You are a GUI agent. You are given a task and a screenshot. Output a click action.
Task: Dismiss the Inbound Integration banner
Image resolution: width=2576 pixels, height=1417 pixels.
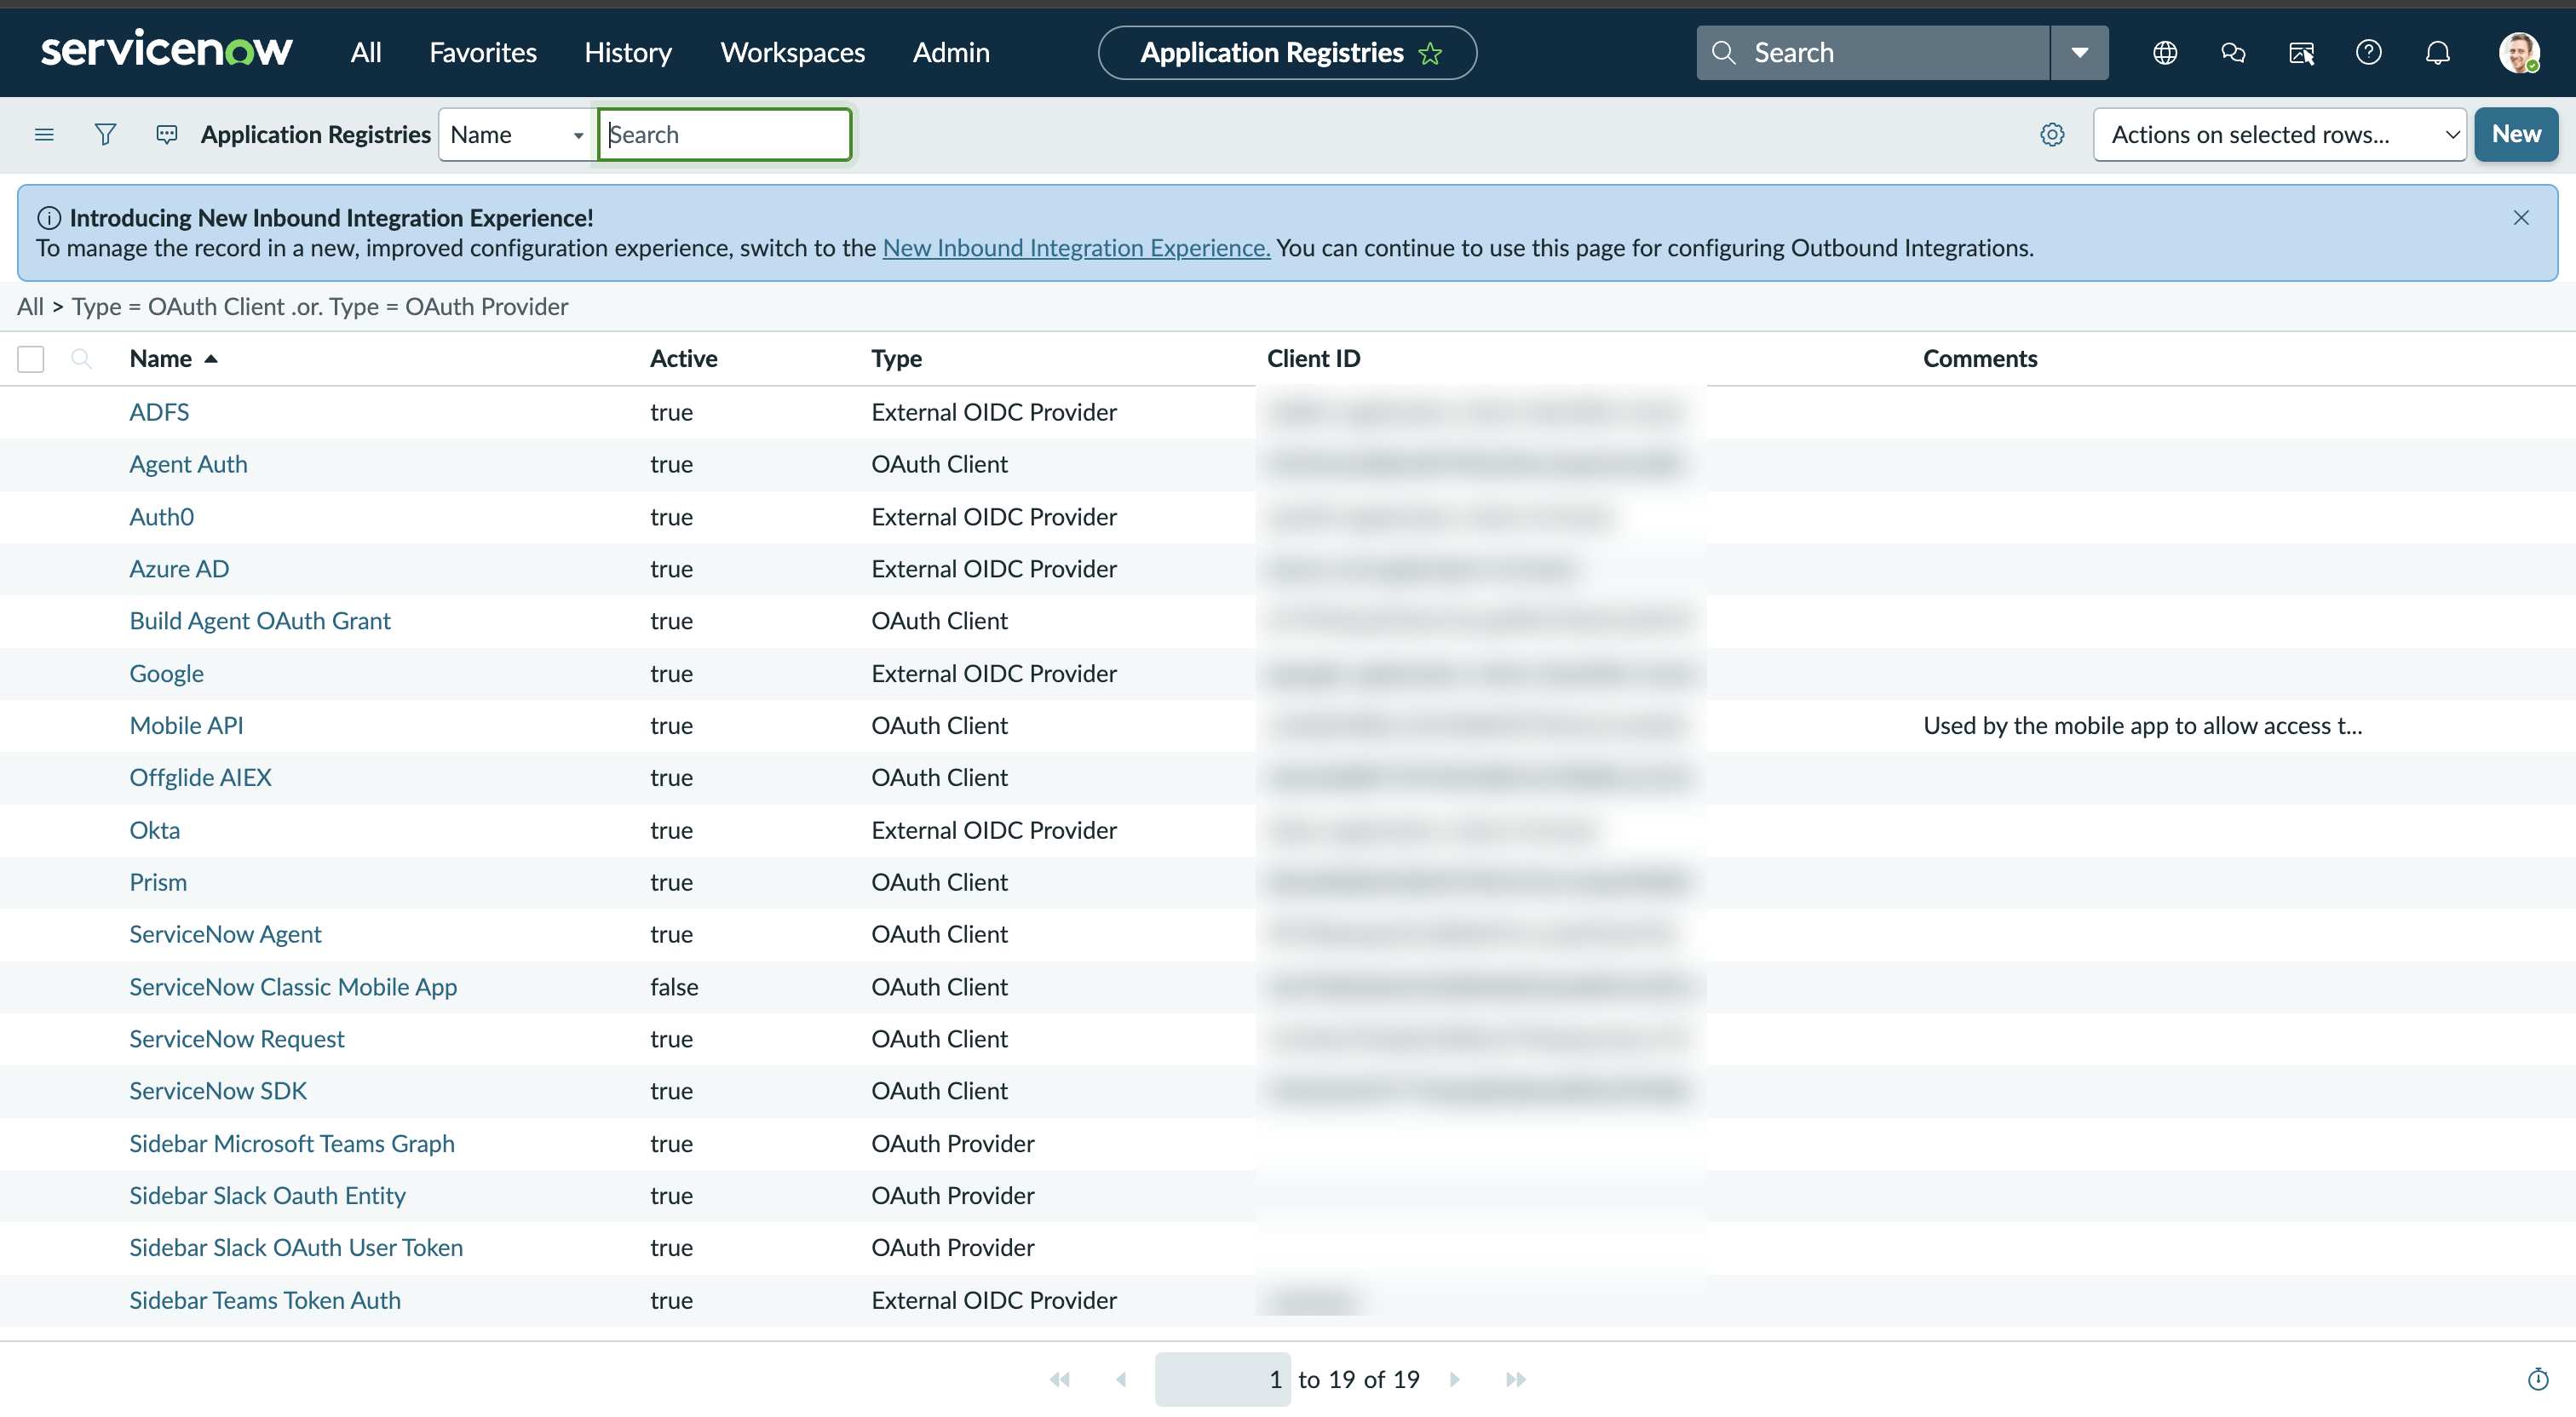[2521, 218]
